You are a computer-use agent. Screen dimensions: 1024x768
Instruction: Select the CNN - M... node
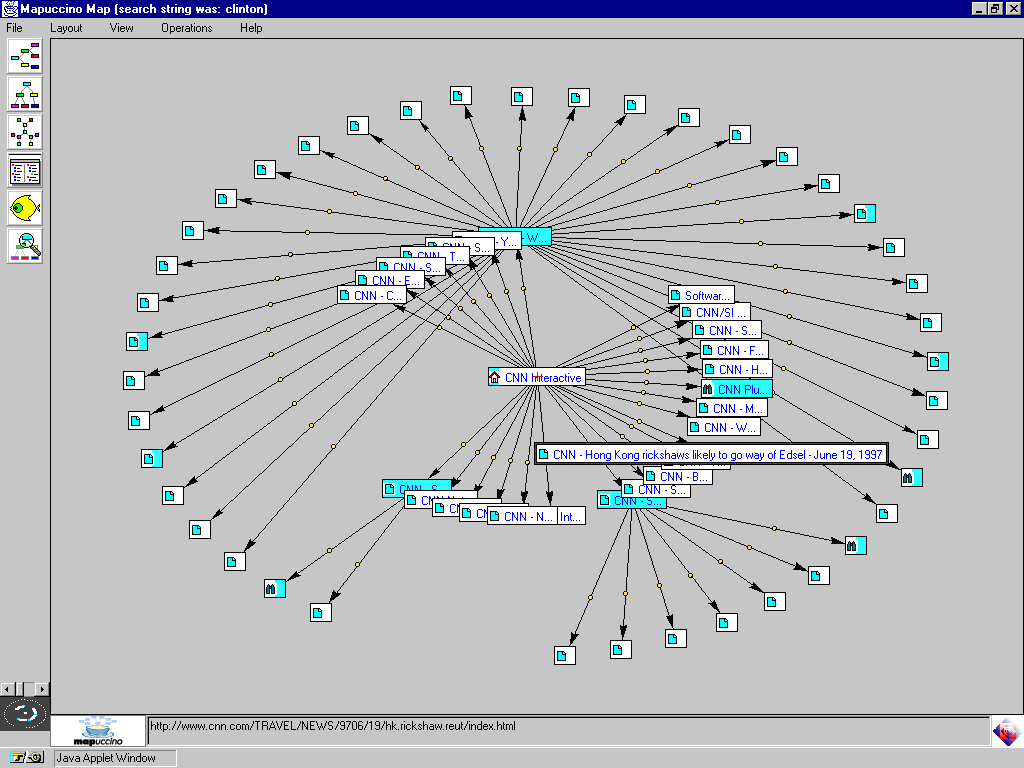731,408
